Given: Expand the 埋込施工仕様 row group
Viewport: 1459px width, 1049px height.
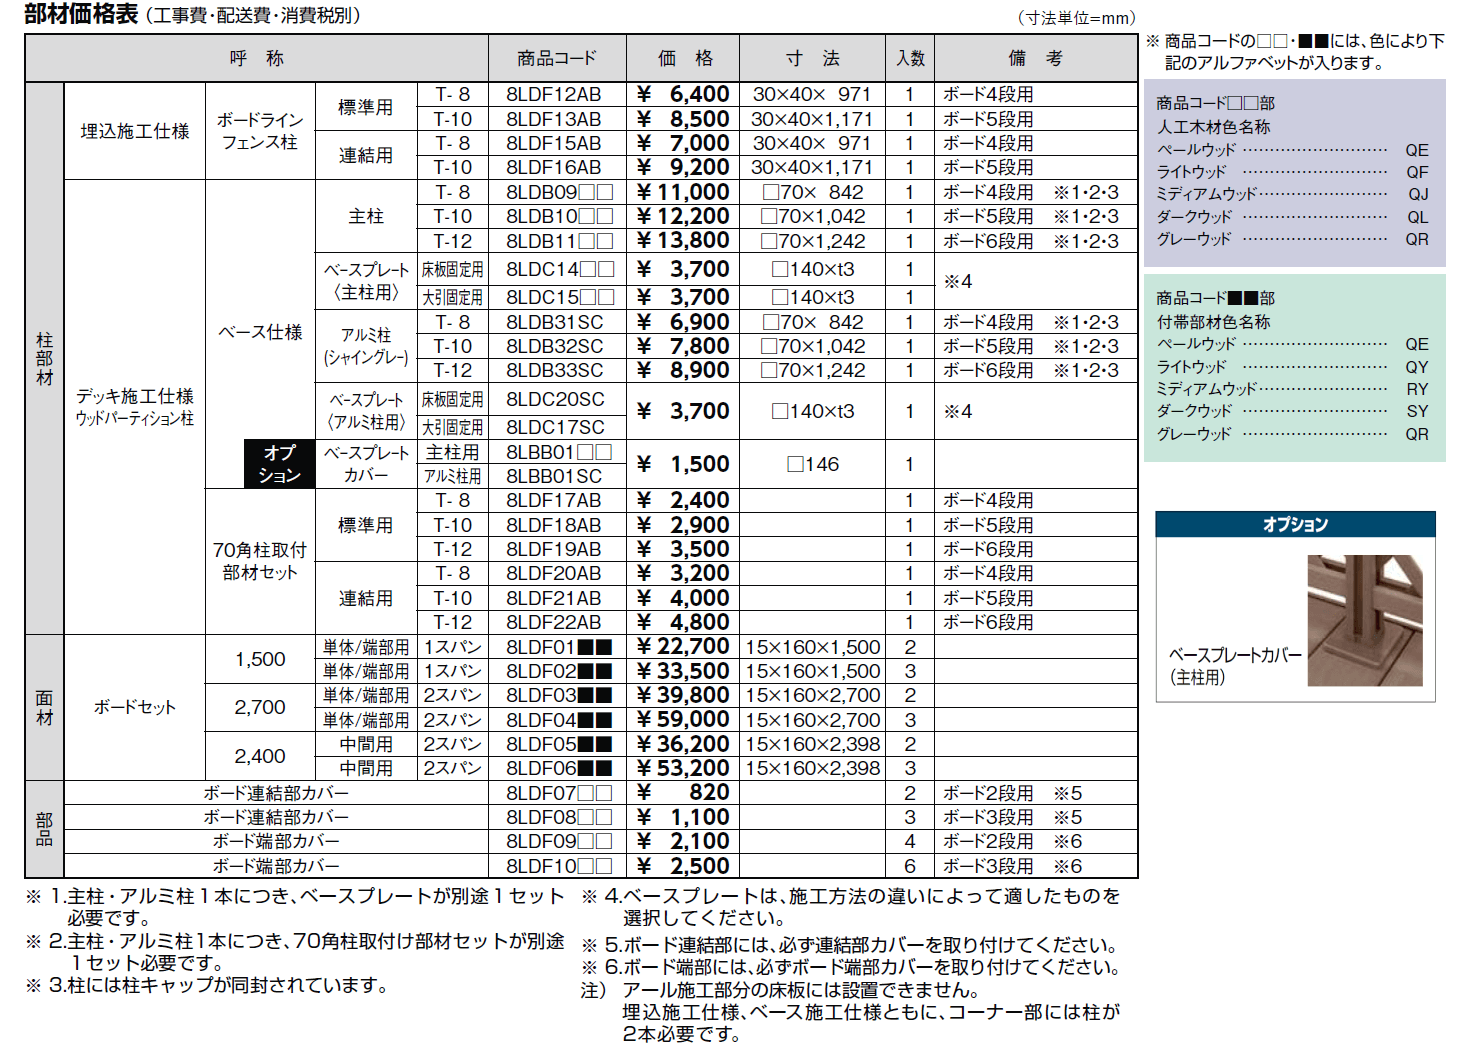Looking at the screenshot, I should [133, 131].
